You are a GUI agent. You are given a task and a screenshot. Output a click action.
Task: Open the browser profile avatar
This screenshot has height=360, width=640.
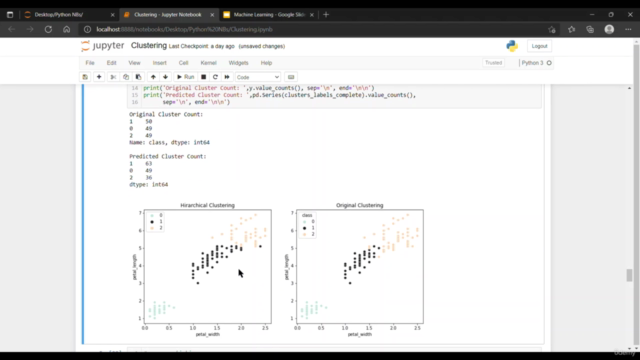[609, 29]
